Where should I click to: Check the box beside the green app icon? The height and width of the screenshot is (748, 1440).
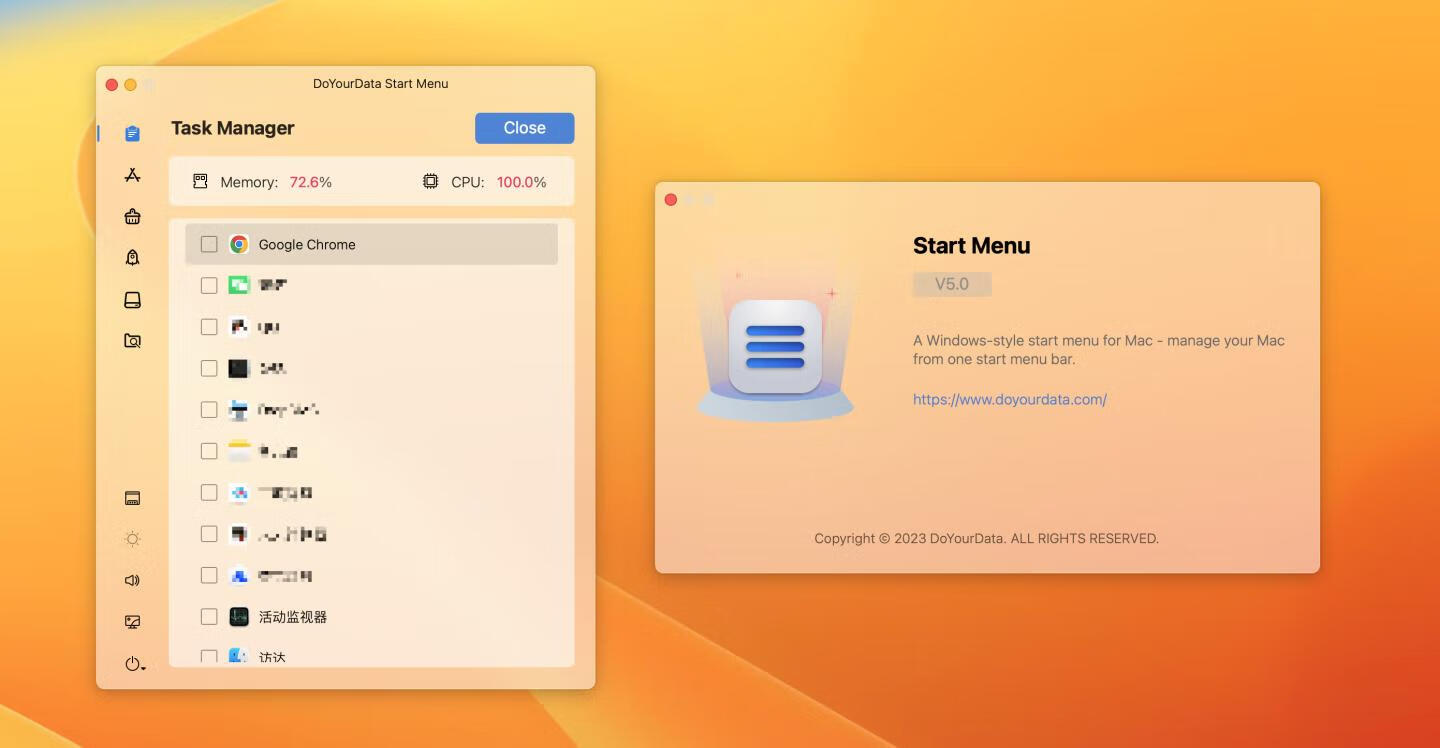click(x=209, y=285)
